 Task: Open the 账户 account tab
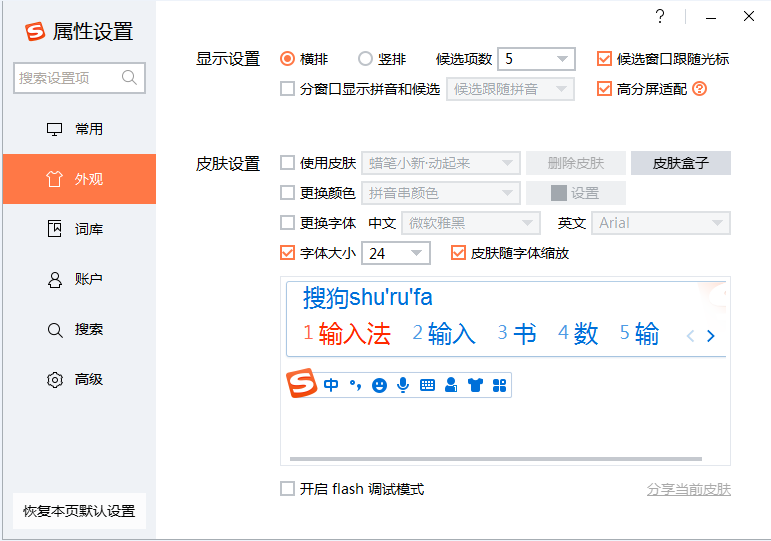(79, 279)
